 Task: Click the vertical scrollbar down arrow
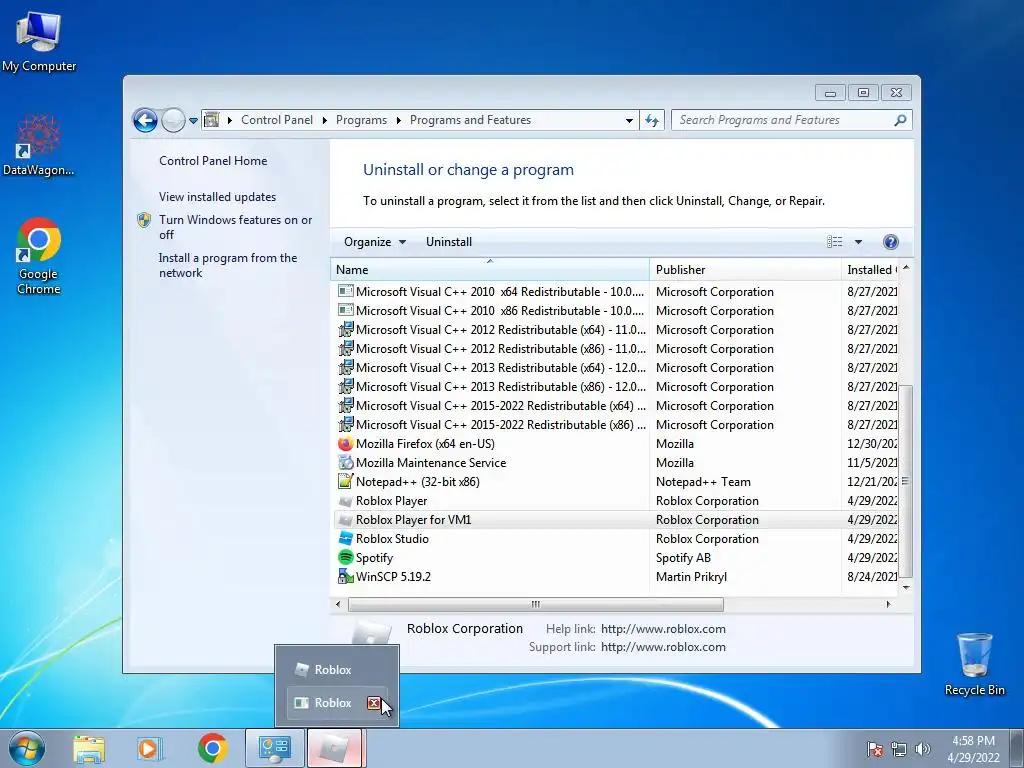906,587
